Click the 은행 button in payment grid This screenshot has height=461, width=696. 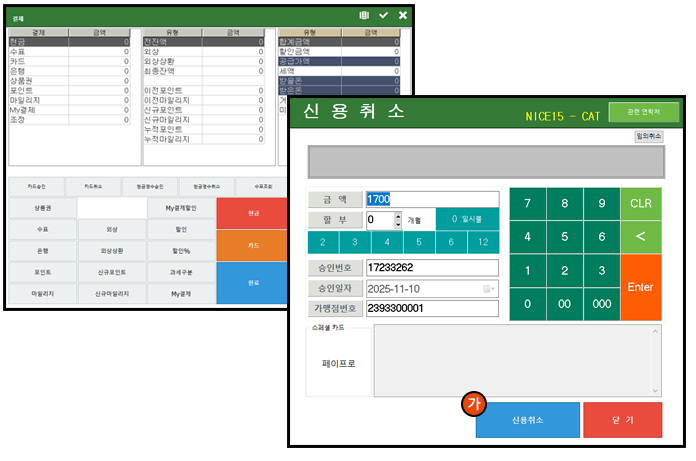43,251
